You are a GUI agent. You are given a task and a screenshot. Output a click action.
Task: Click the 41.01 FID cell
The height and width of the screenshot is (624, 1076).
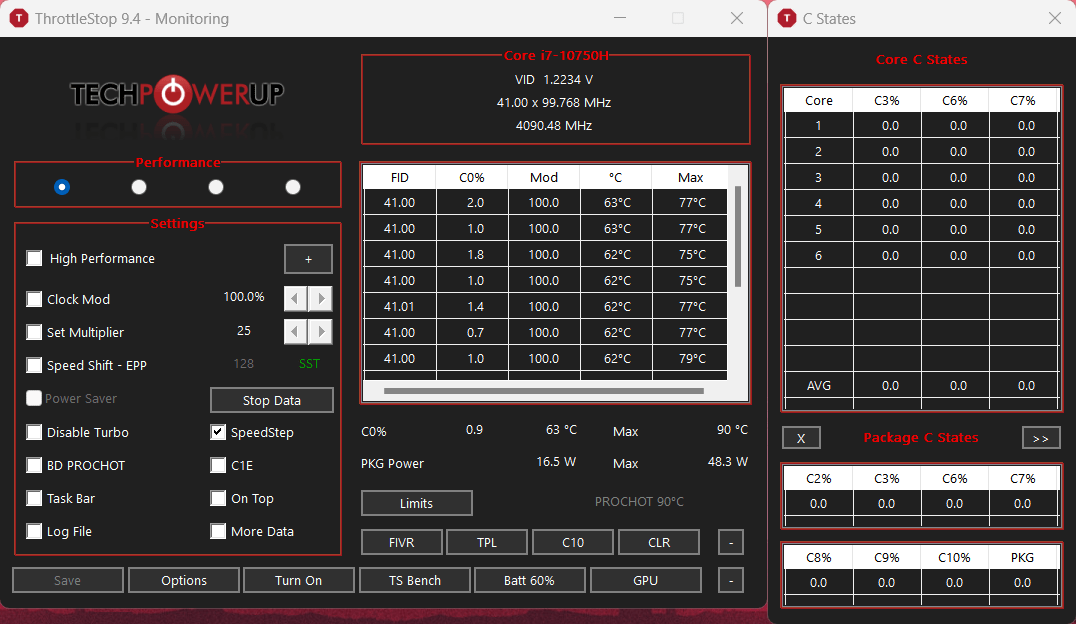399,306
